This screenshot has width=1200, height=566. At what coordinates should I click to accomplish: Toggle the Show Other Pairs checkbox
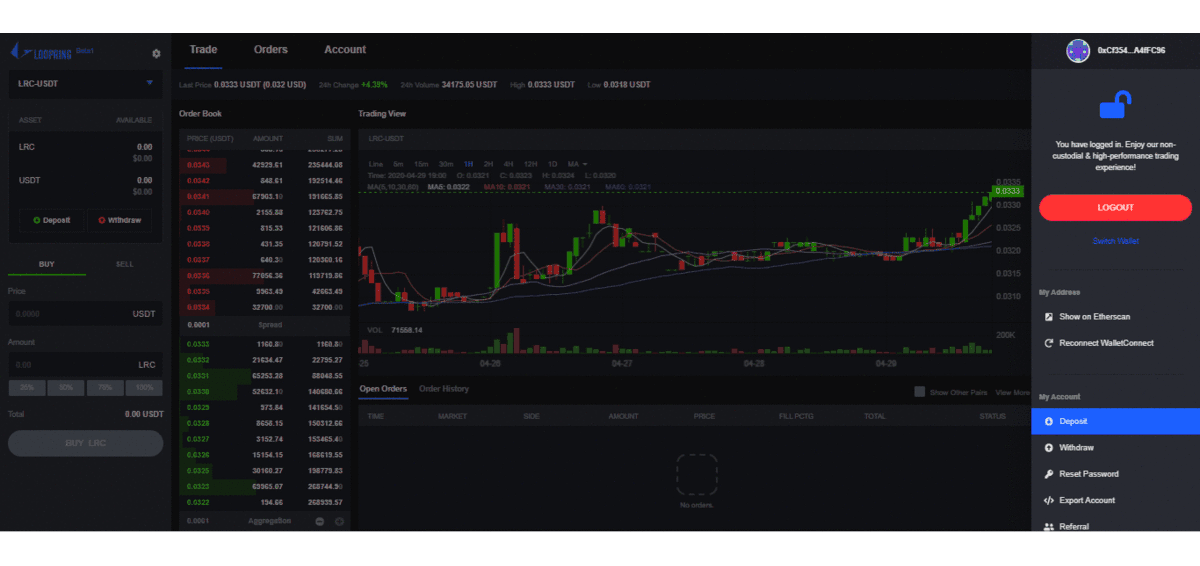click(x=919, y=392)
